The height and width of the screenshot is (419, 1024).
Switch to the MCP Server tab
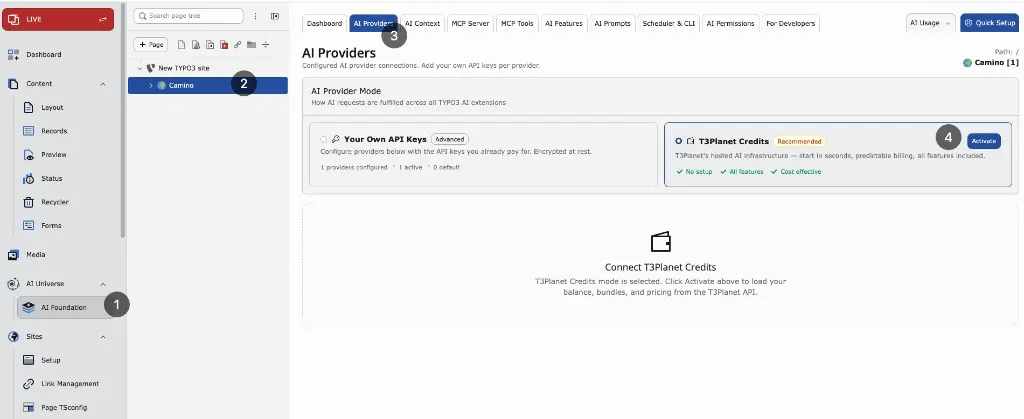click(470, 23)
